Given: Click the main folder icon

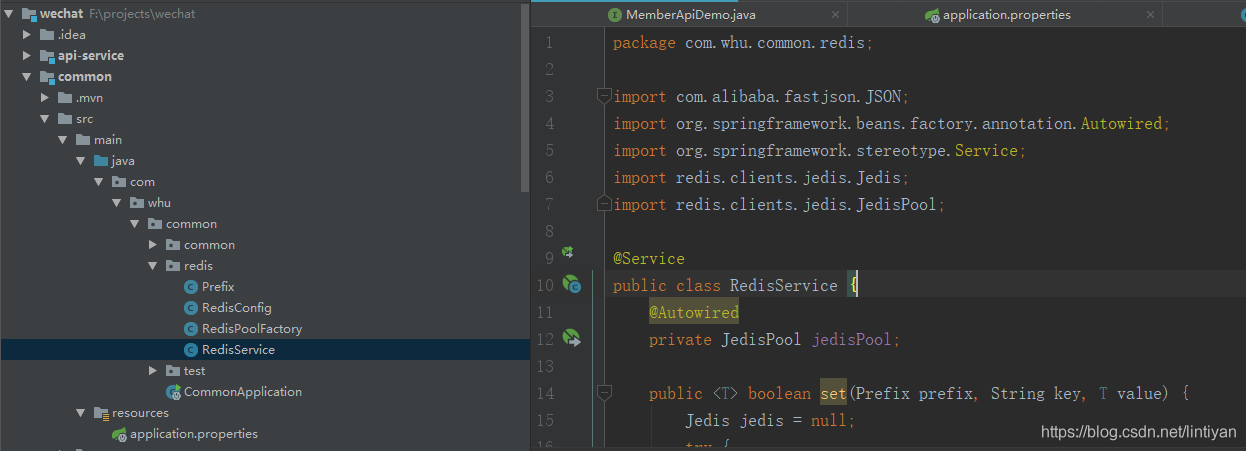Looking at the screenshot, I should 83,140.
